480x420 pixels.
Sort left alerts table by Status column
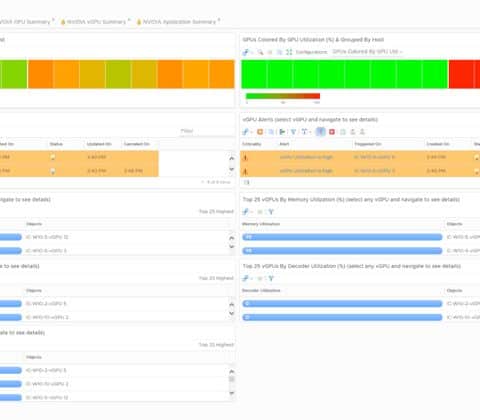[x=56, y=144]
